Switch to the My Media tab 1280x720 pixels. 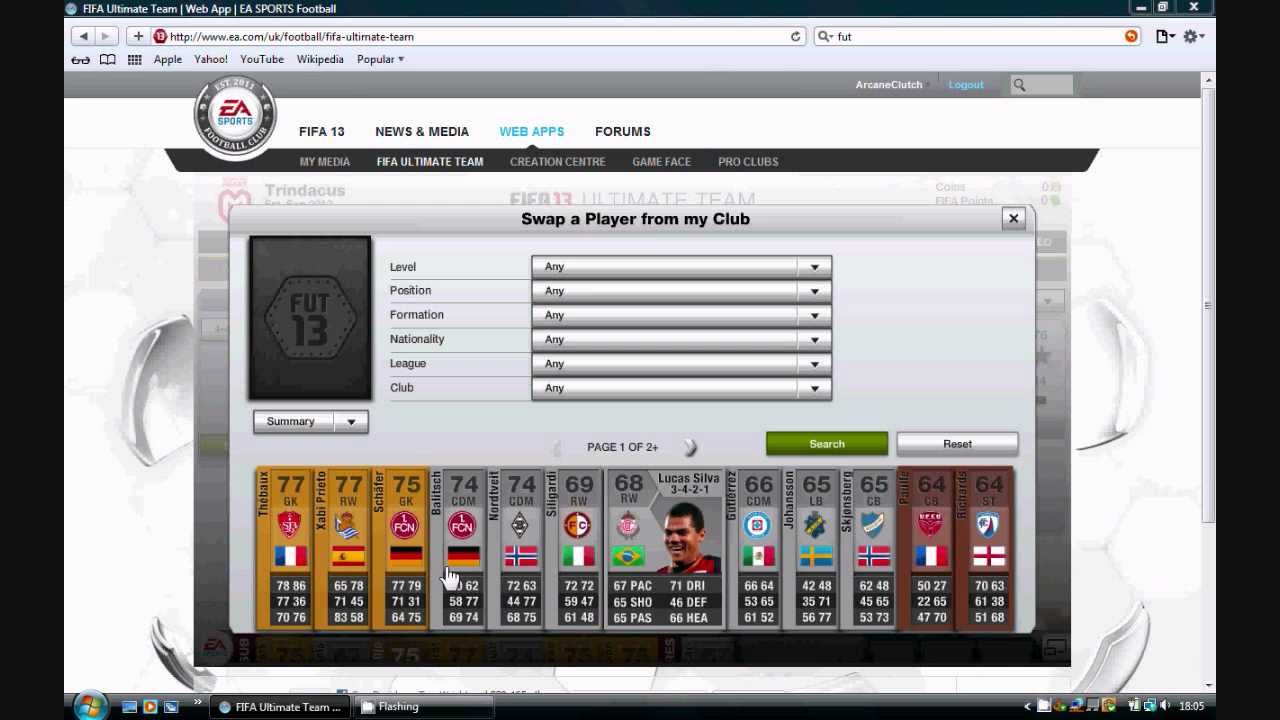[325, 161]
